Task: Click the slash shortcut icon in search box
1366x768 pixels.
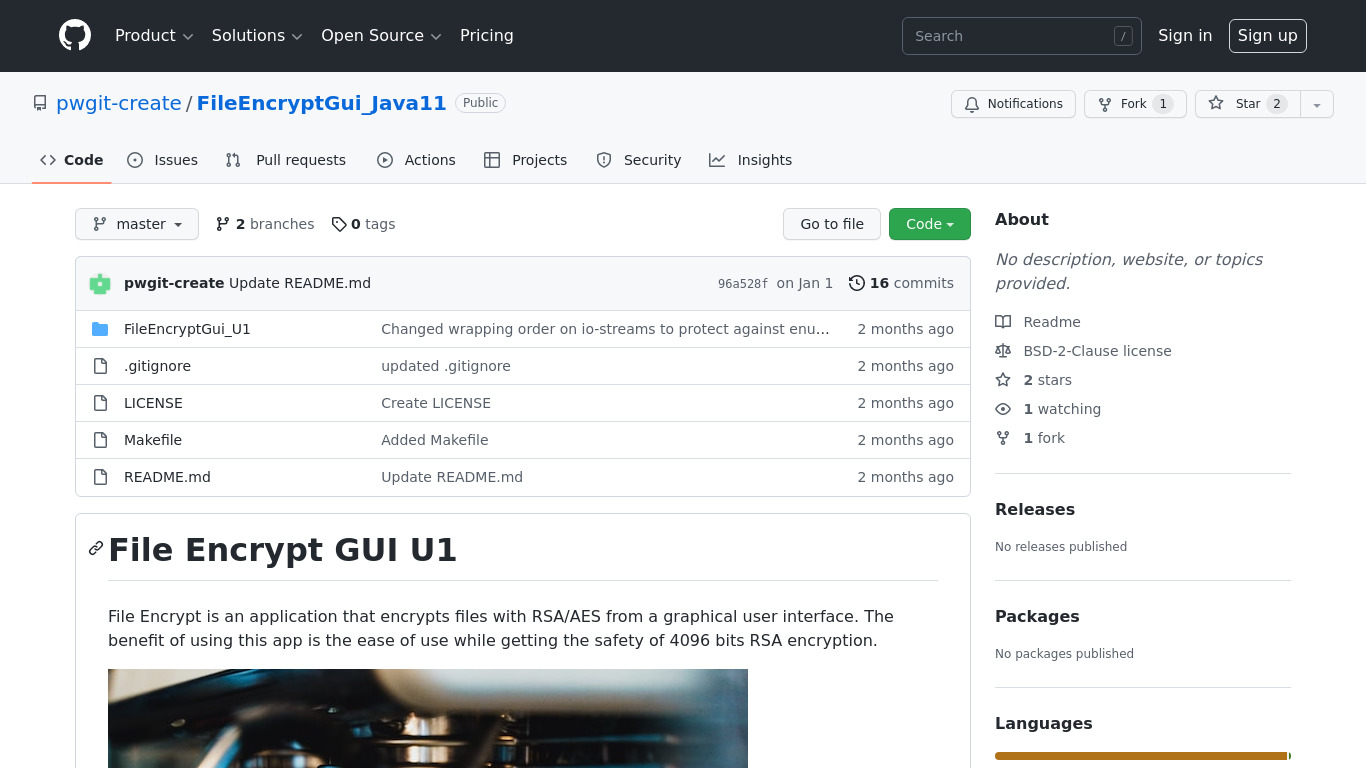Action: [1123, 36]
